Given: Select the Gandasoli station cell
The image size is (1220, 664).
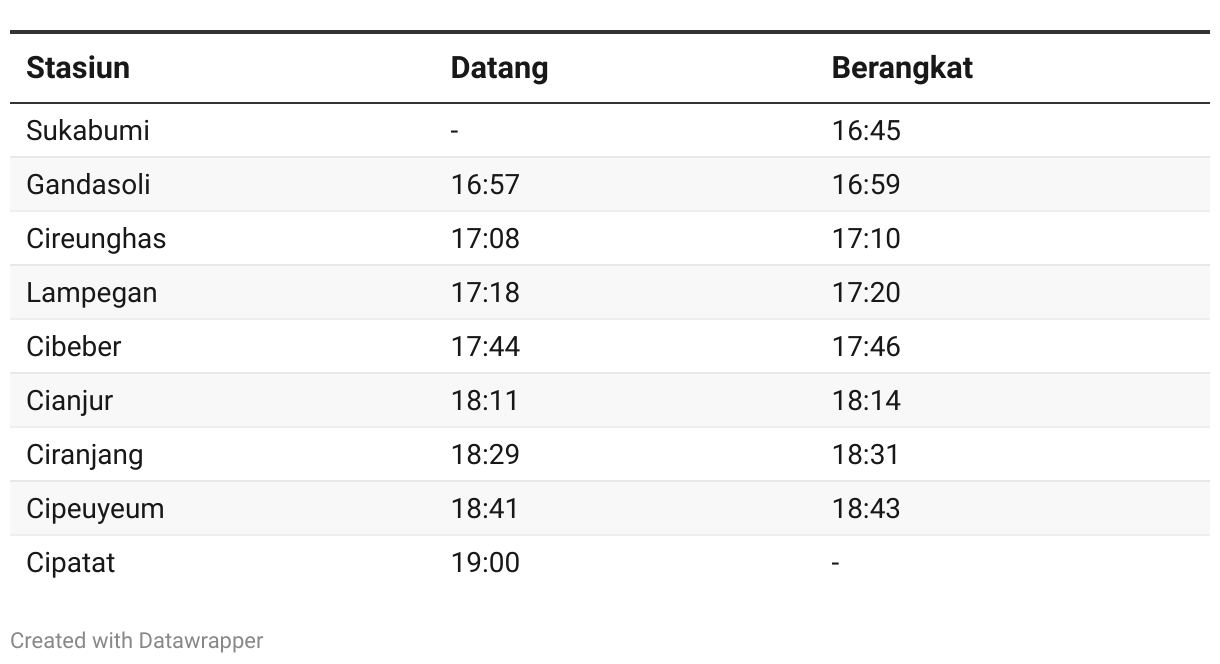Looking at the screenshot, I should [89, 185].
